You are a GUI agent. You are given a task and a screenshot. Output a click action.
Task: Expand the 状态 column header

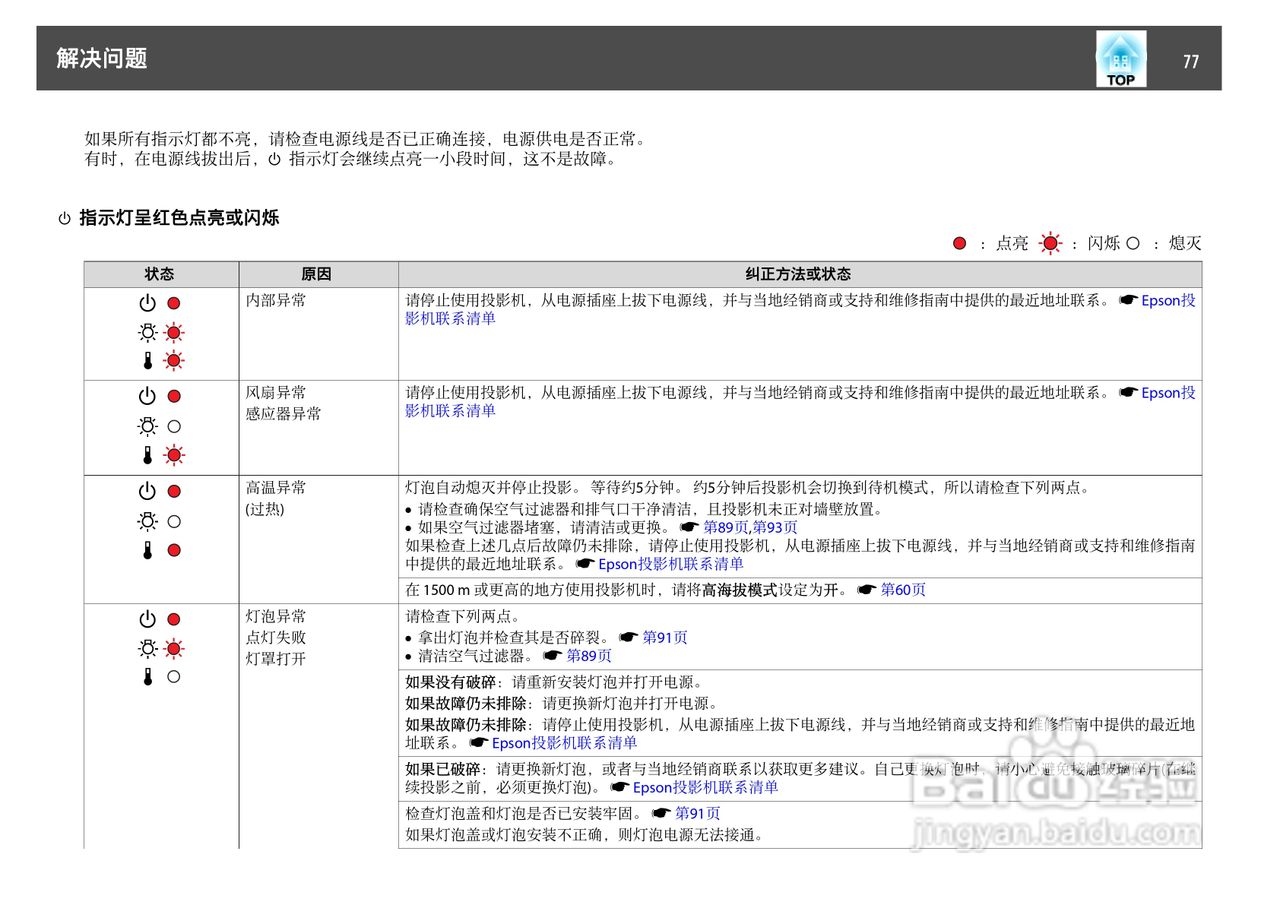160,272
